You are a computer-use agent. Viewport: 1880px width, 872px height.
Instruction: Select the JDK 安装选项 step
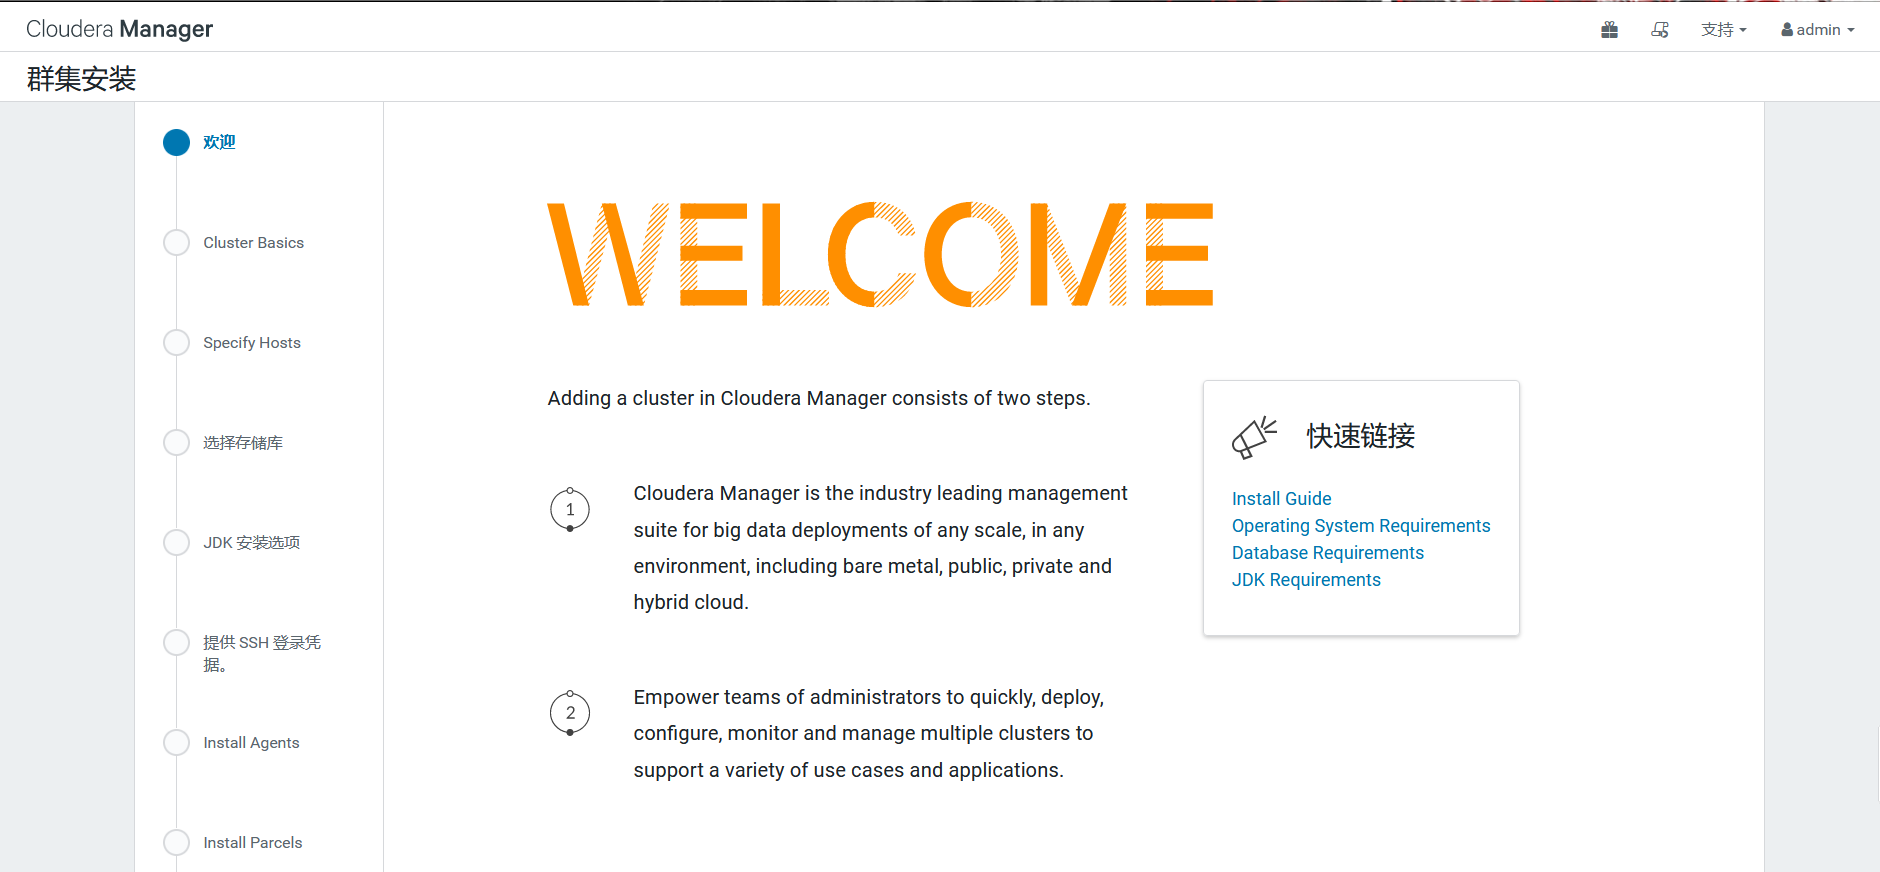point(252,543)
